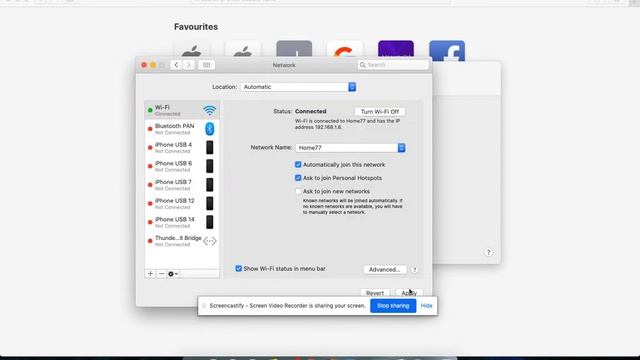Select iPhone USB 12 in the service list
This screenshot has width=640, height=360.
[x=182, y=204]
